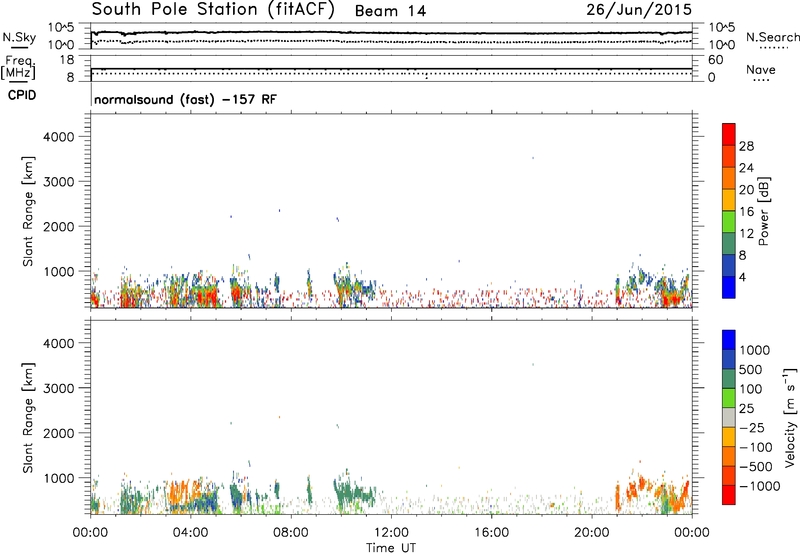Click the "-25" velocity colorbar label
Viewport: 800px width, 554px height.
pos(751,427)
